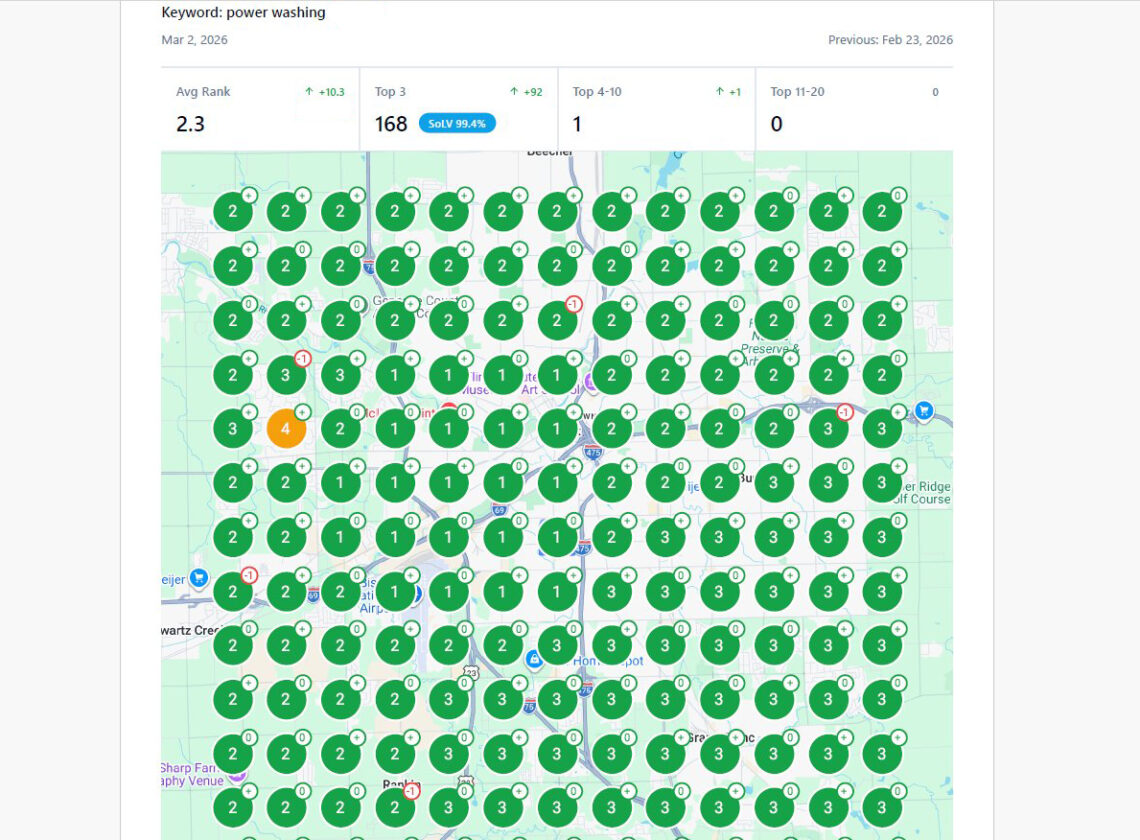Click the +10.3 change value in Avg Rank

(331, 92)
